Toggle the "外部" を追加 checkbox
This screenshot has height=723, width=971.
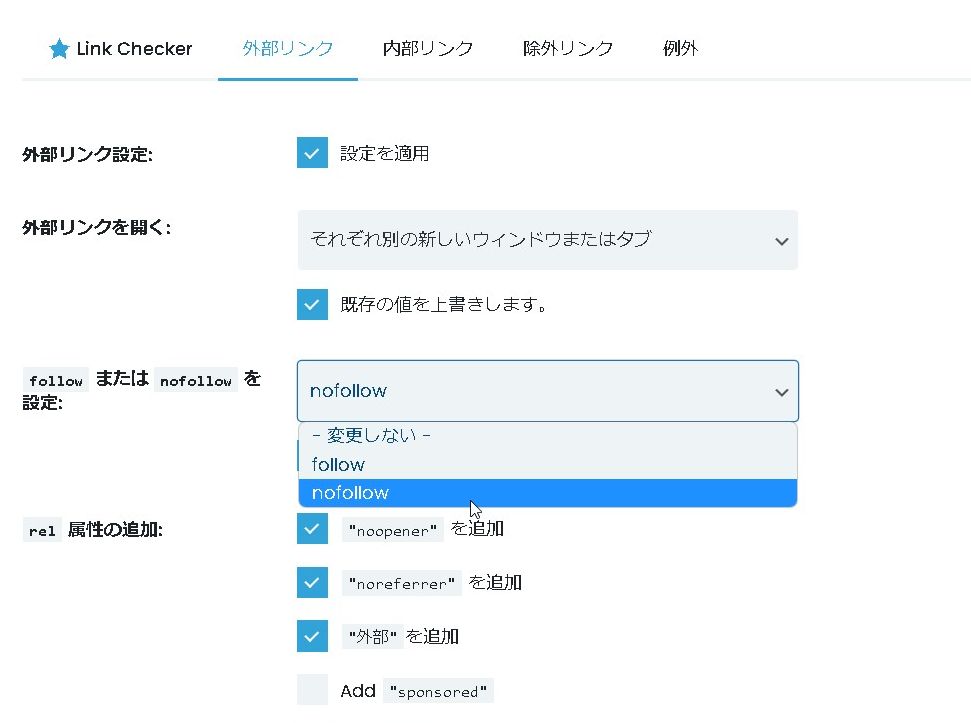tap(312, 636)
